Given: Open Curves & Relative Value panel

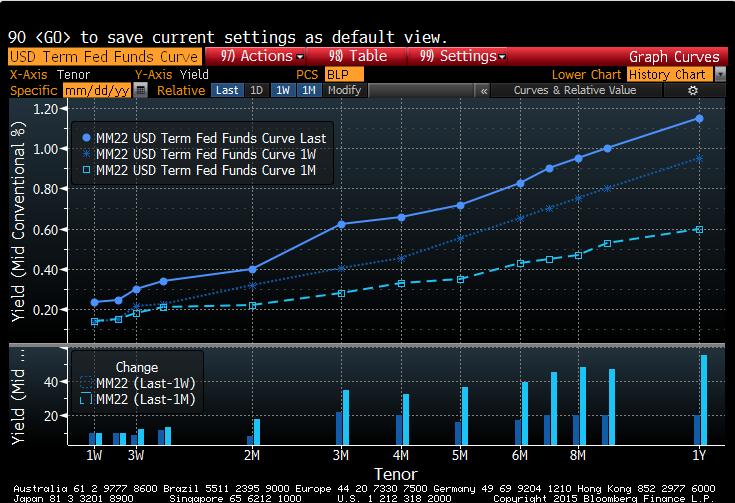Looking at the screenshot, I should coord(575,90).
